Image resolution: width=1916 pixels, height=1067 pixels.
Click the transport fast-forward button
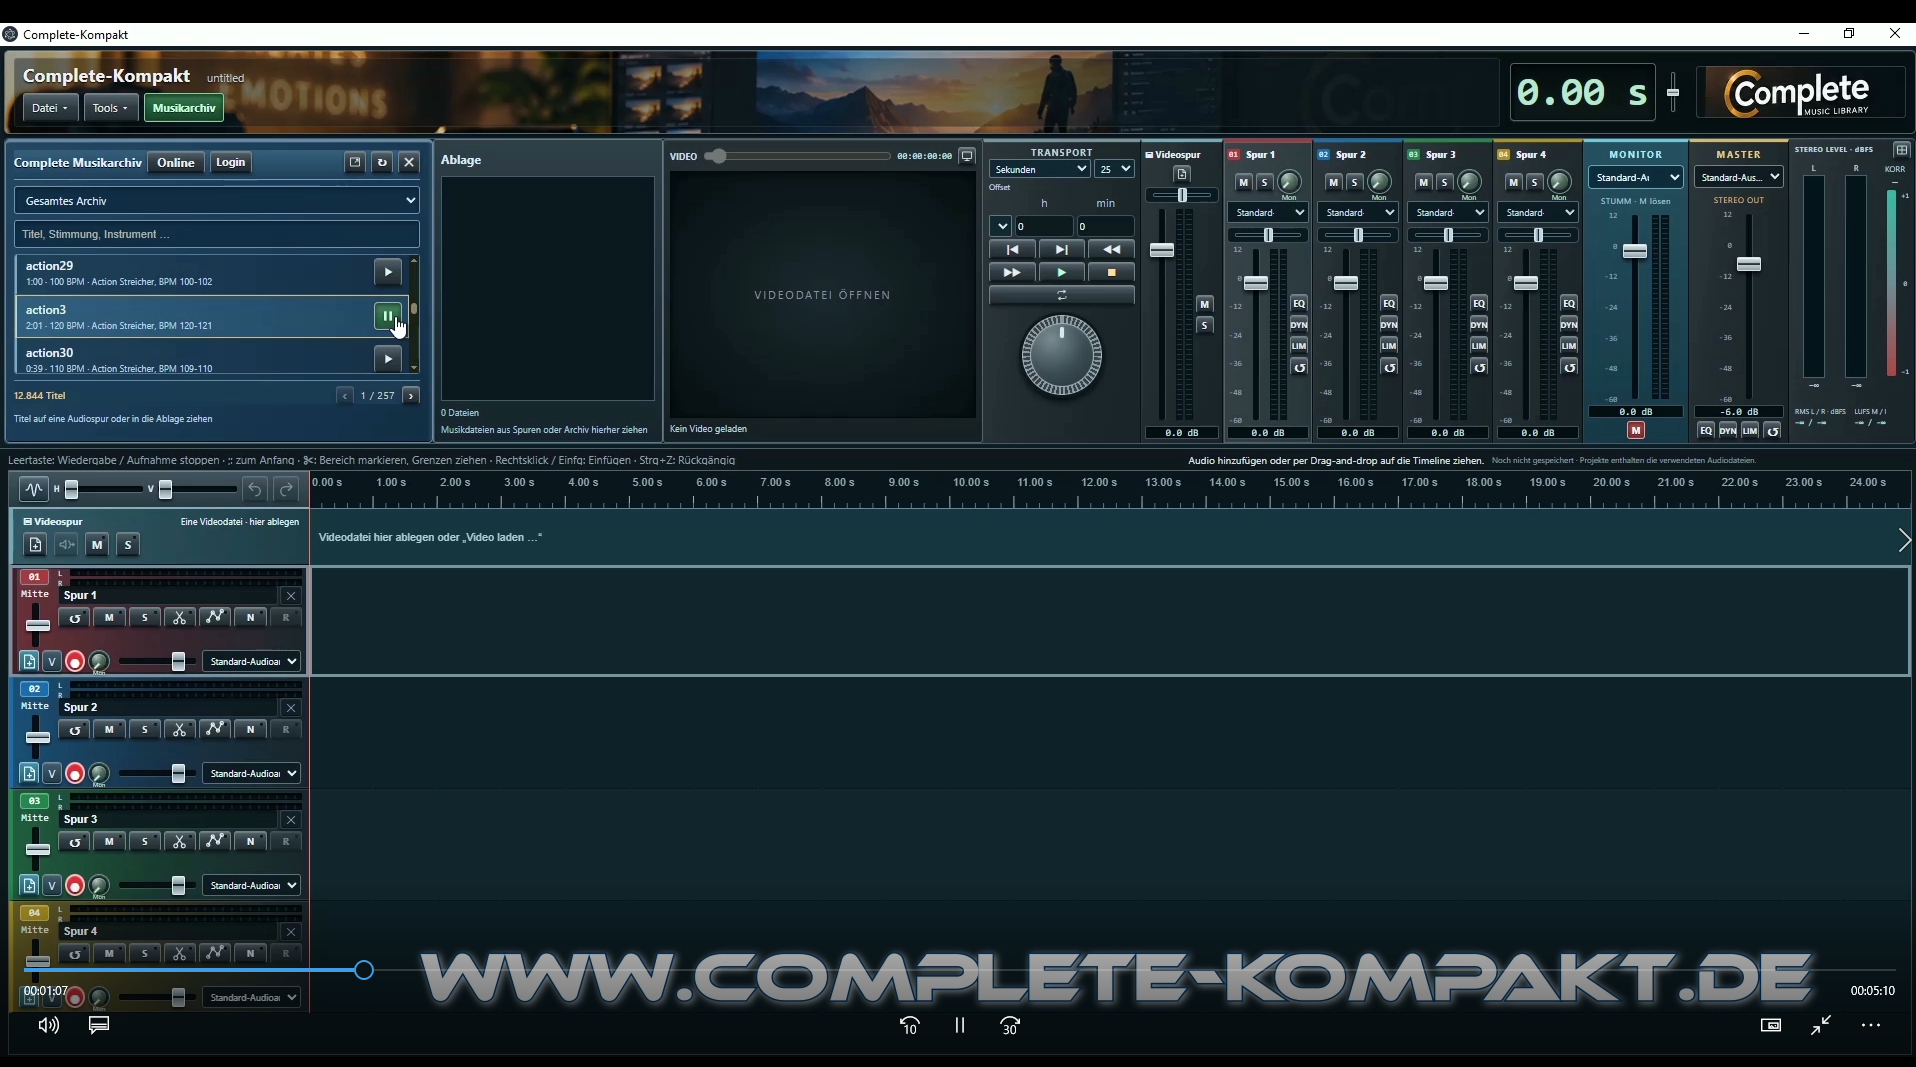click(x=1012, y=273)
